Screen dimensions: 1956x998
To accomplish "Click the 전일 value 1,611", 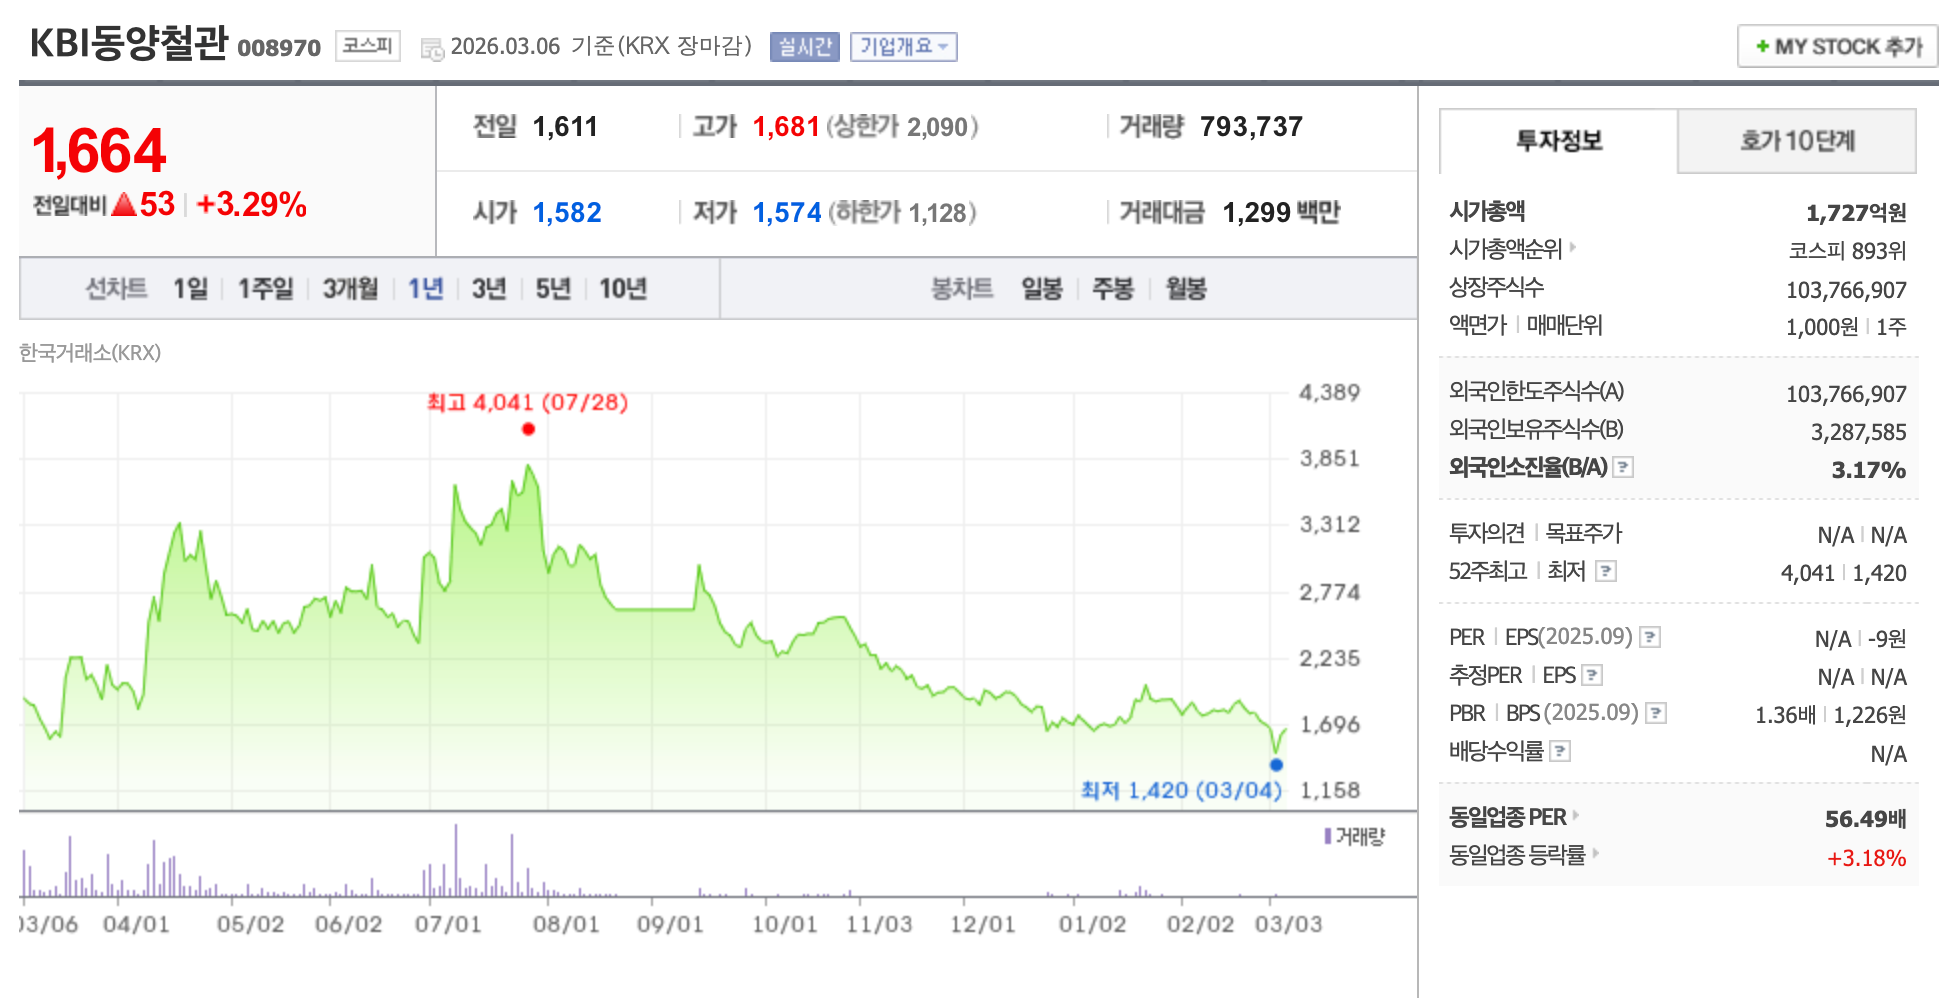I will [x=565, y=127].
